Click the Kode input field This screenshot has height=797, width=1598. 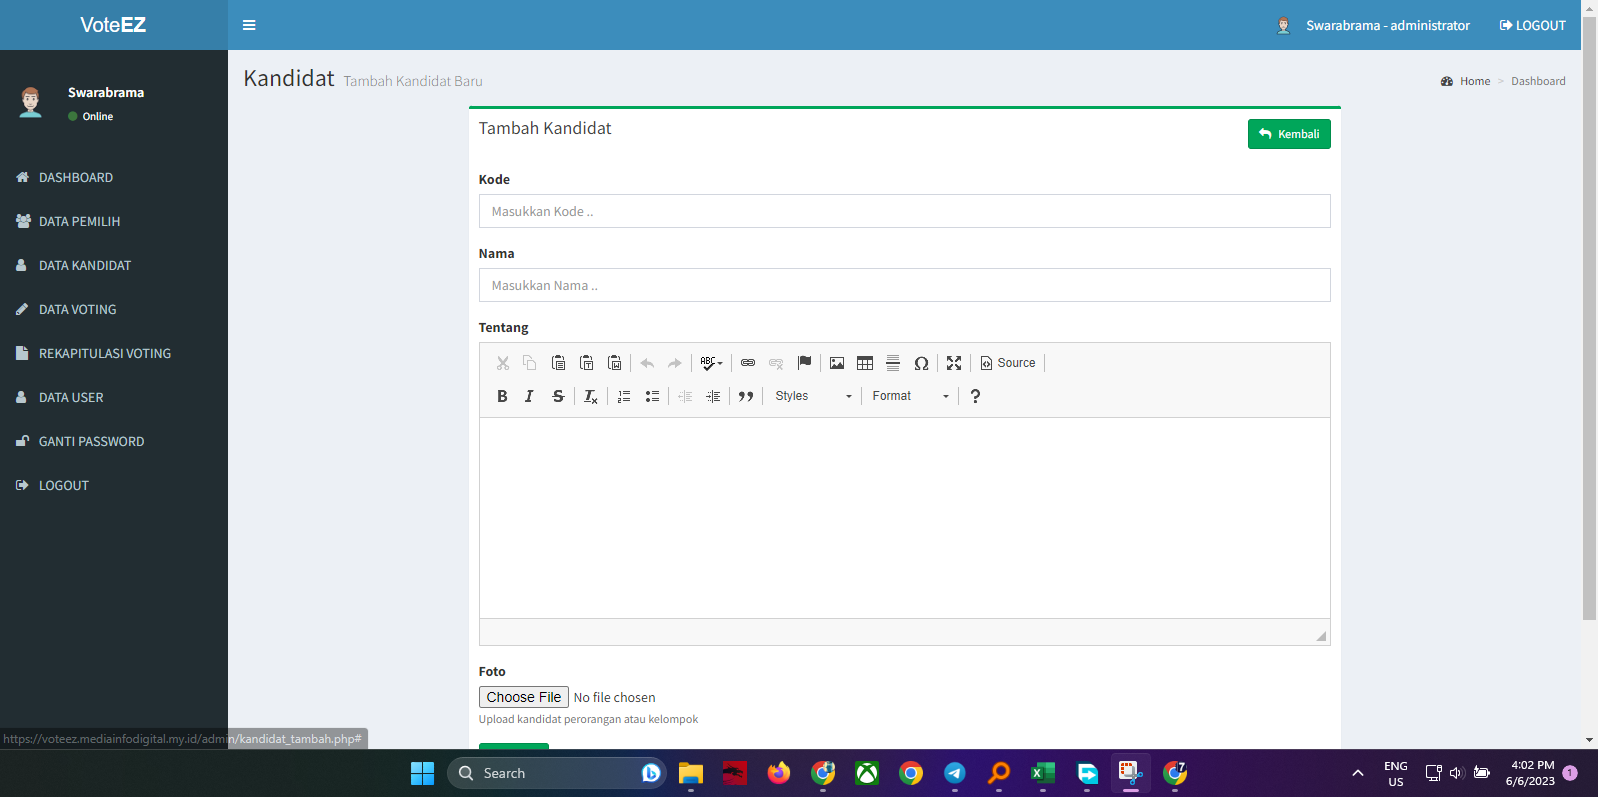click(904, 211)
